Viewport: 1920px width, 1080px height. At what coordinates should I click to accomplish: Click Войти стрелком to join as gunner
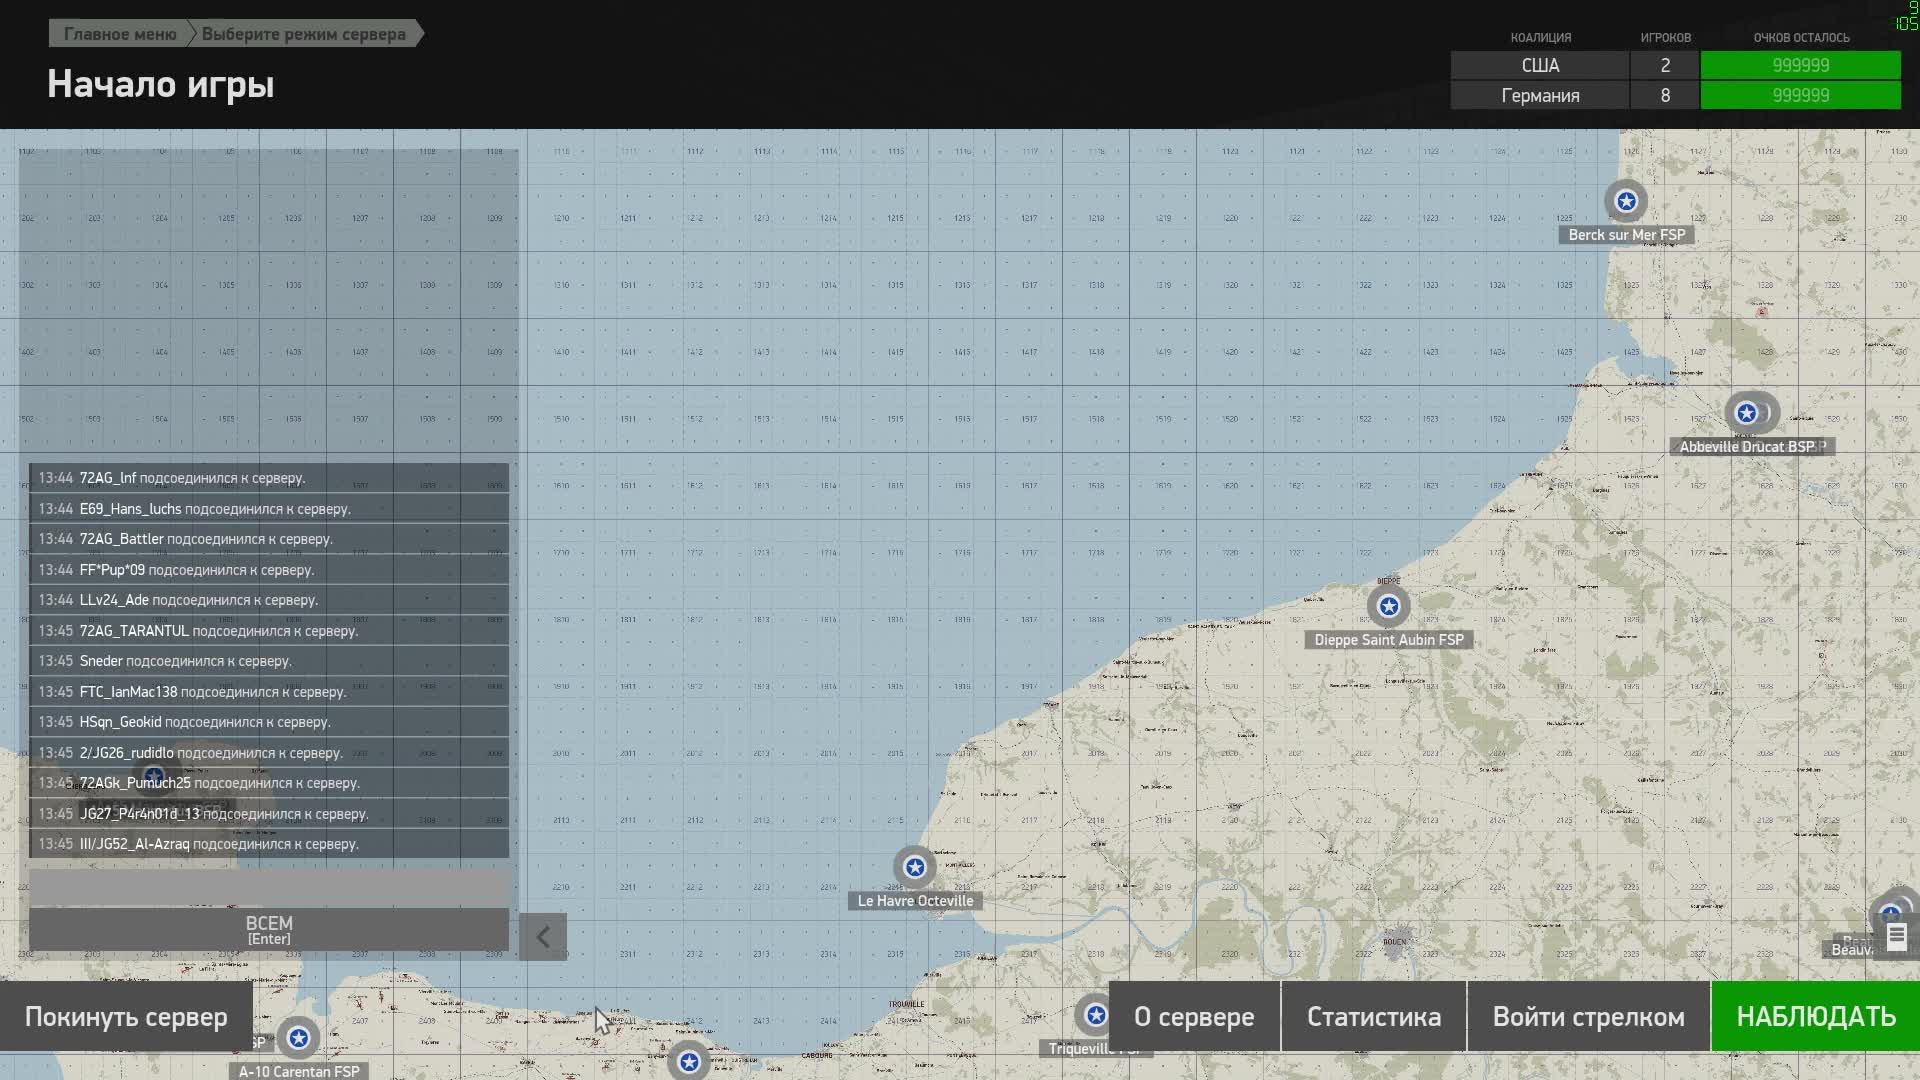(x=1588, y=1017)
